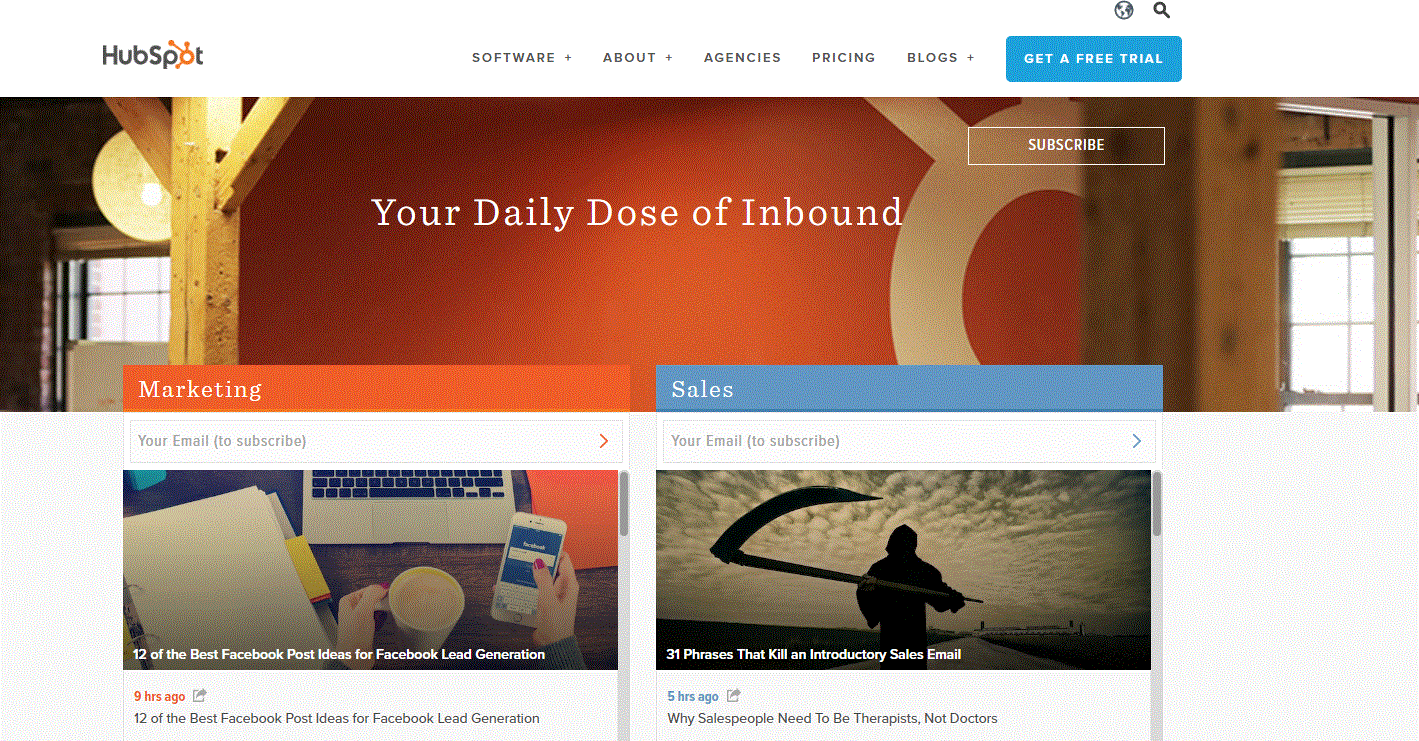Submit Sales email with blue arrow

(x=1137, y=441)
